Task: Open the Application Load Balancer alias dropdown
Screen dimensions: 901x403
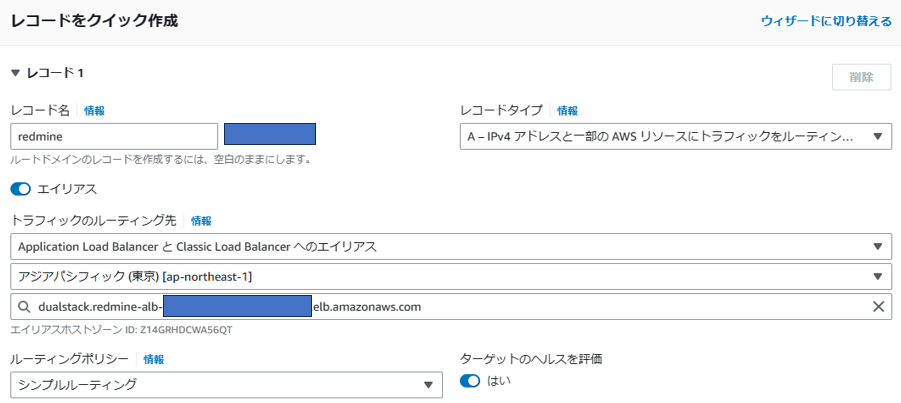Action: [451, 247]
